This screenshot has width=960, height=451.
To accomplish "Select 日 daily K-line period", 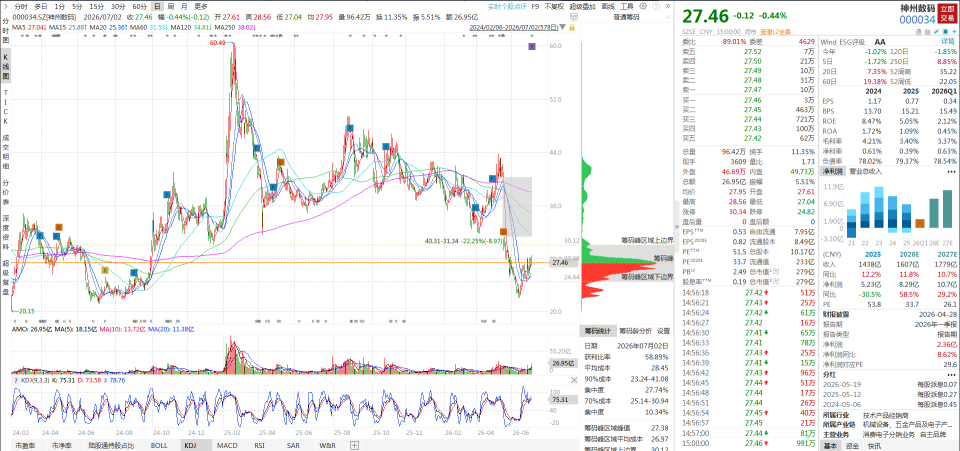I will pyautogui.click(x=158, y=6).
